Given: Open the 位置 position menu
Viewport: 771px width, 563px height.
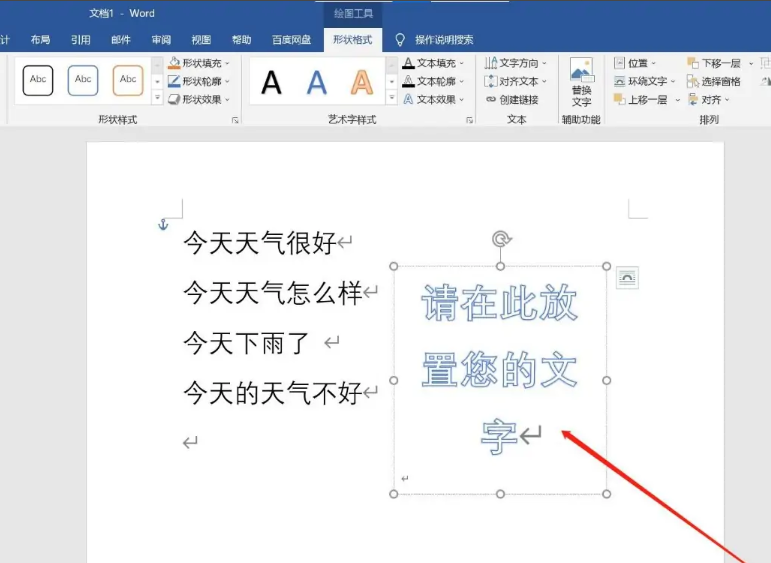Looking at the screenshot, I should [635, 63].
